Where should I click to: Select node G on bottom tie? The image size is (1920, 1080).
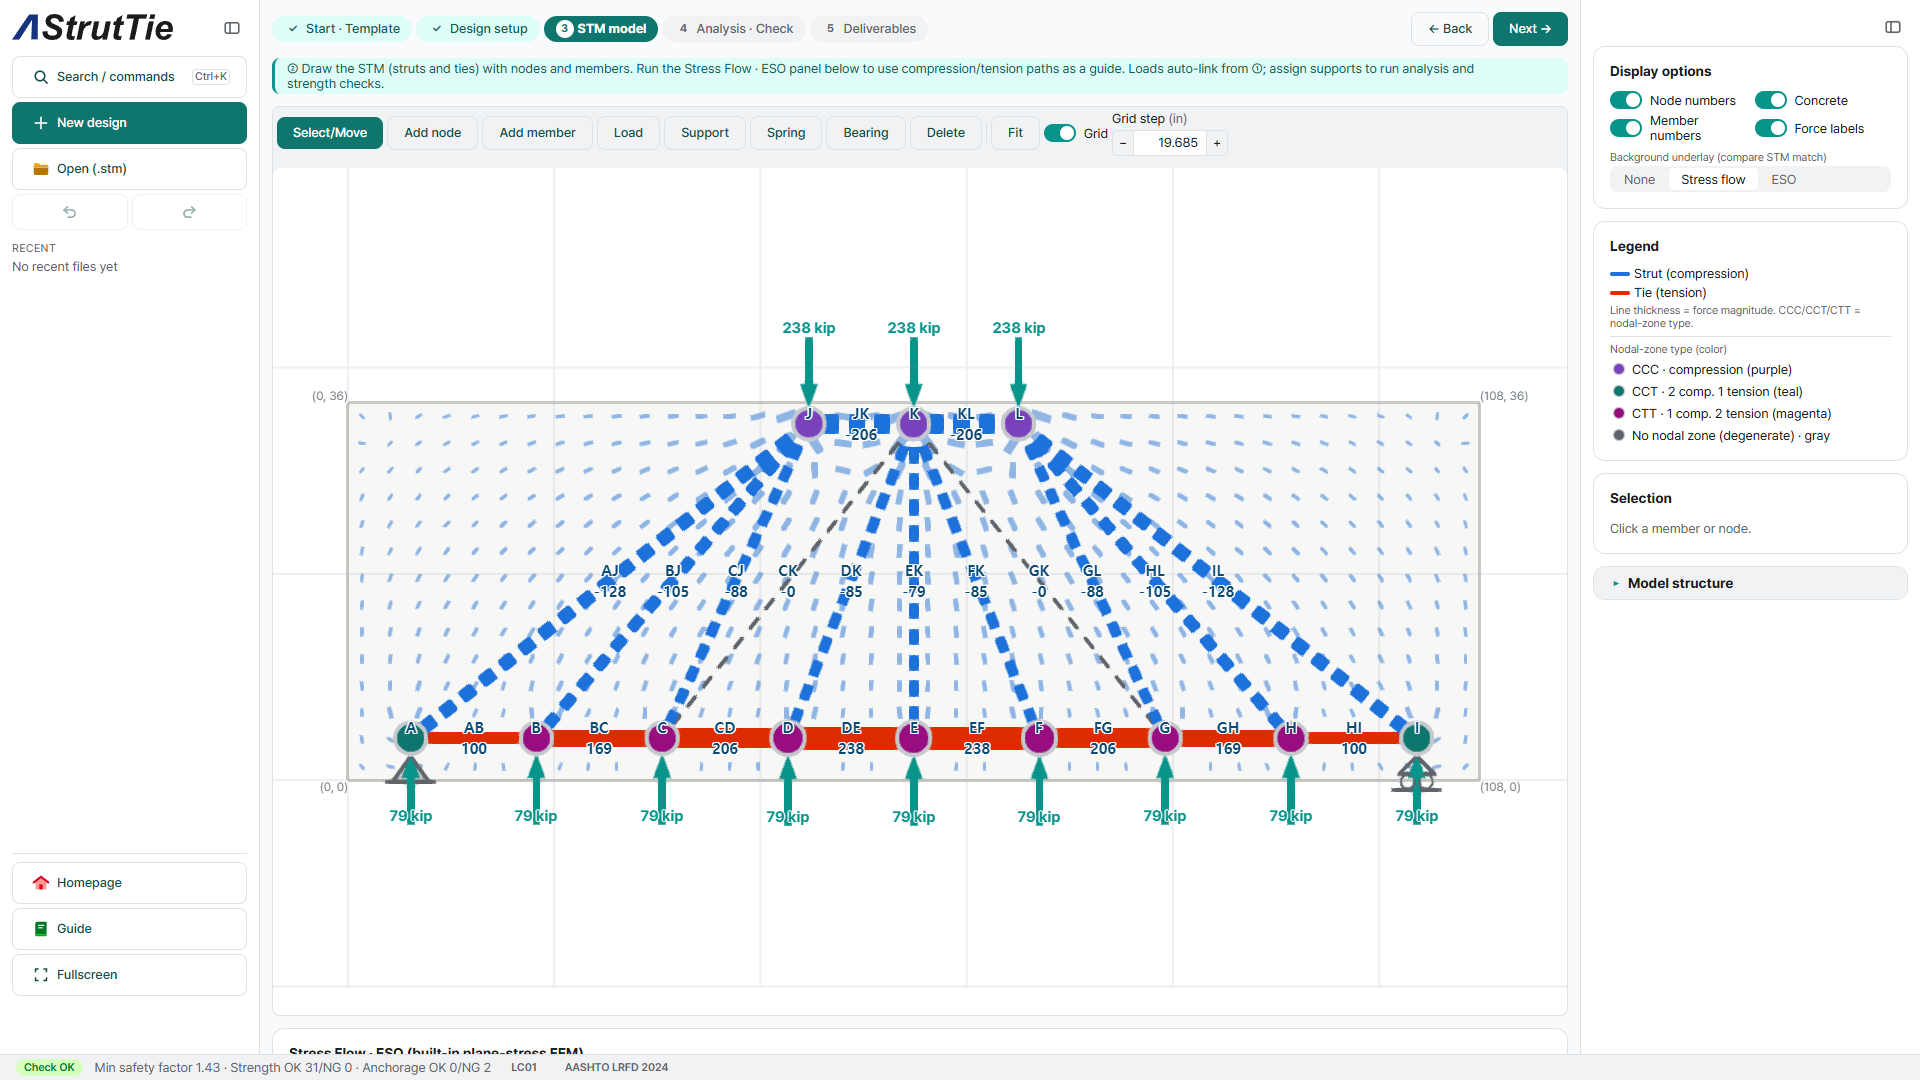pos(1165,738)
